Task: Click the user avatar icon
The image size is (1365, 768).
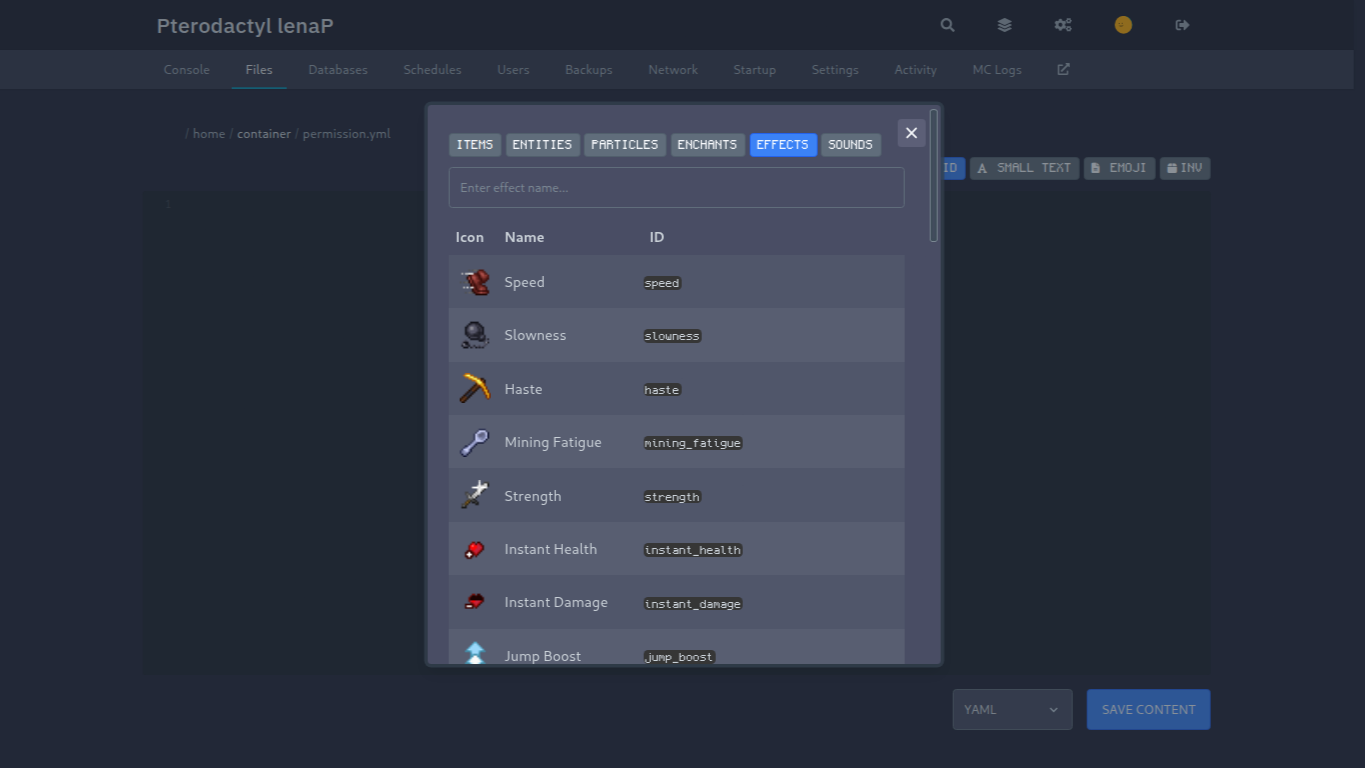Action: click(1123, 25)
